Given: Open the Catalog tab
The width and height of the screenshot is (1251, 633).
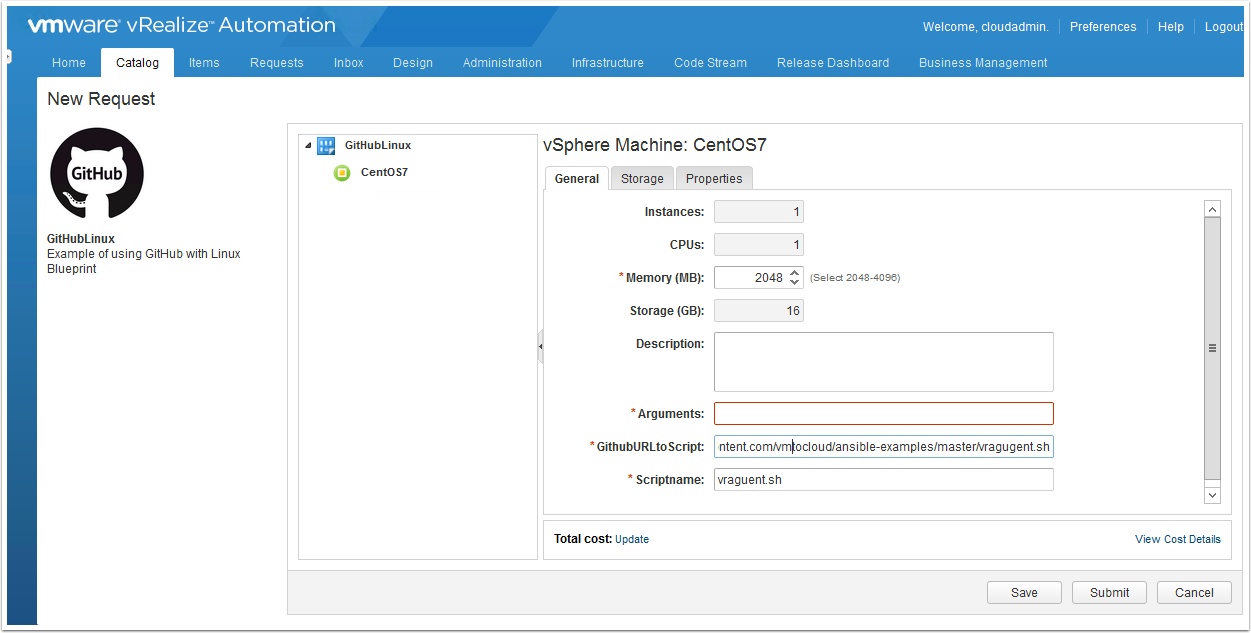Looking at the screenshot, I should tap(137, 62).
